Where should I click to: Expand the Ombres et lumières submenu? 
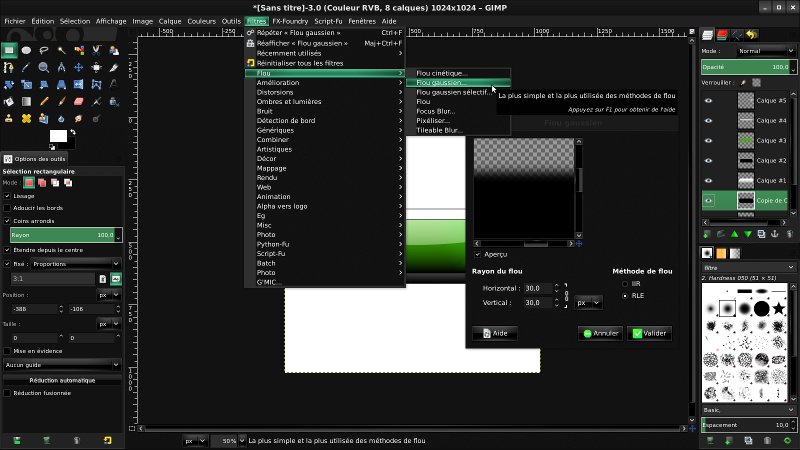[x=324, y=102]
